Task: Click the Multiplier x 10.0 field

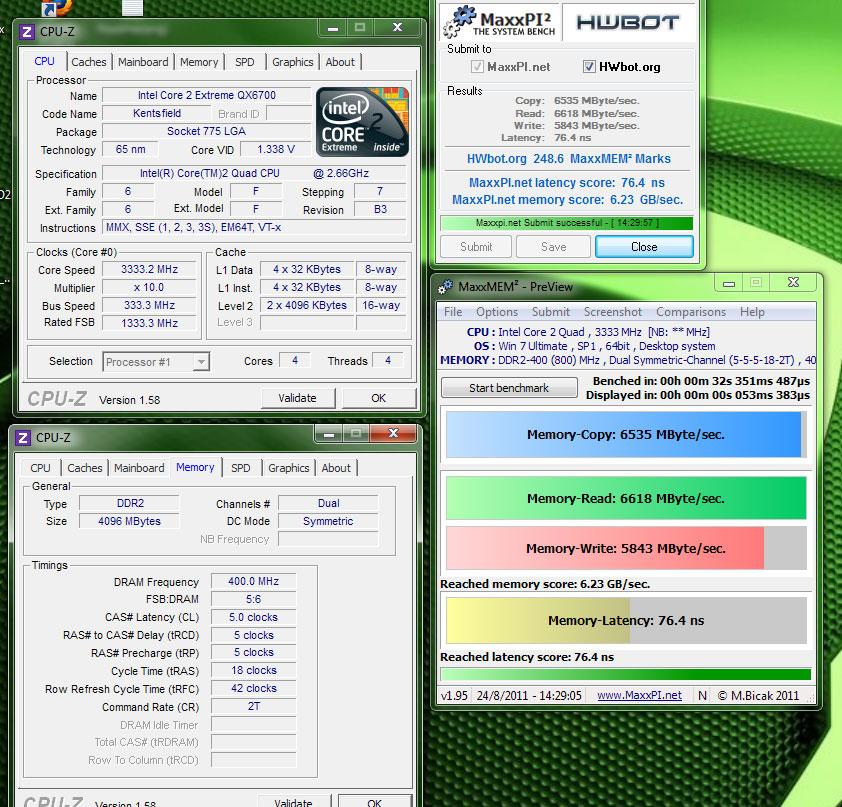Action: pos(149,288)
